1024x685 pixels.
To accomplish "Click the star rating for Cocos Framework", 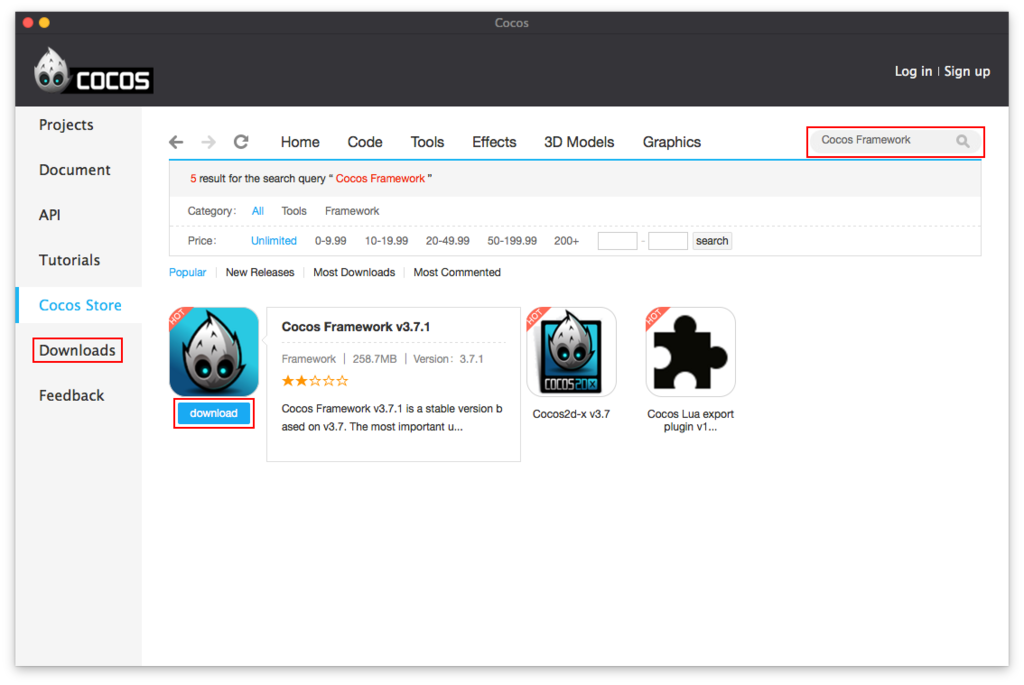I will coord(315,381).
